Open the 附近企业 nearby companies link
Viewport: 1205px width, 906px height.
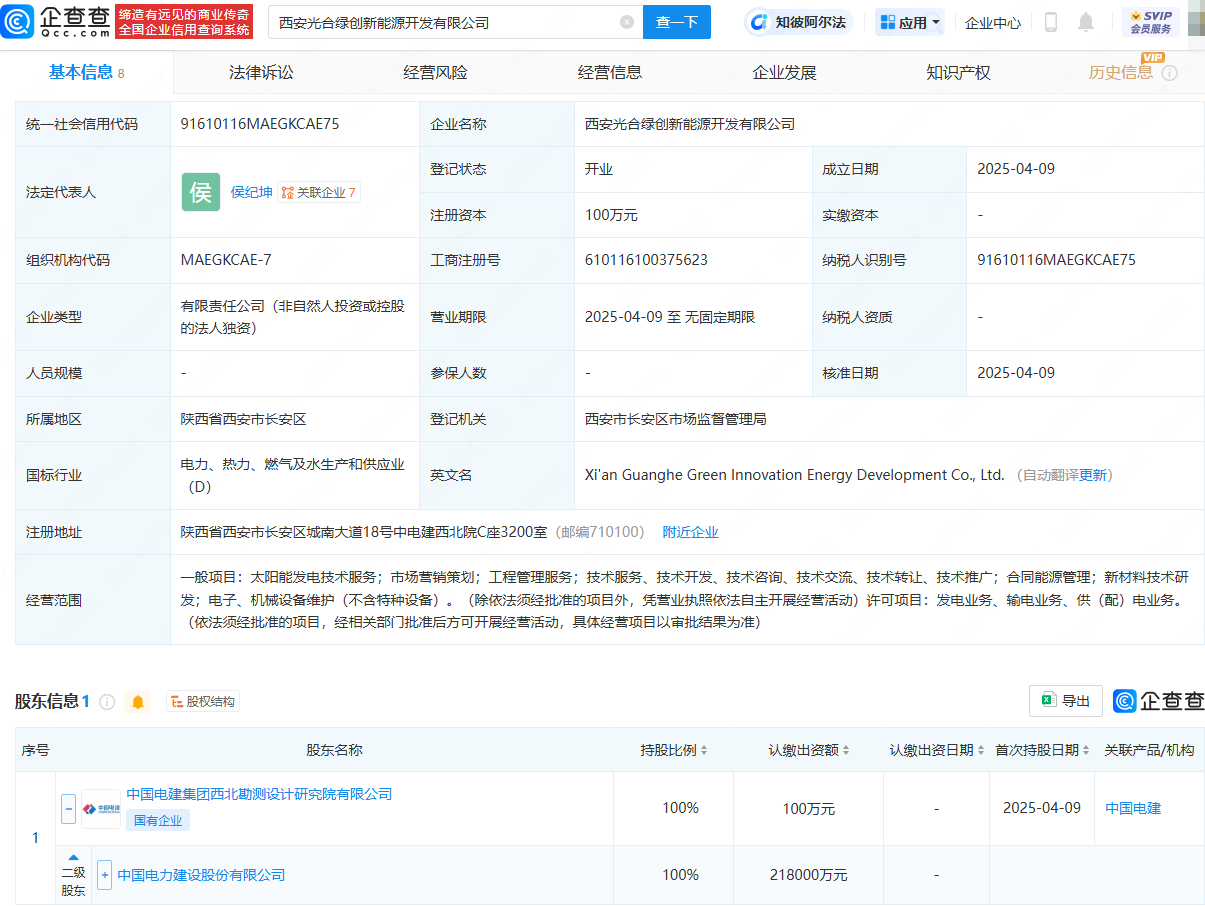click(x=690, y=532)
